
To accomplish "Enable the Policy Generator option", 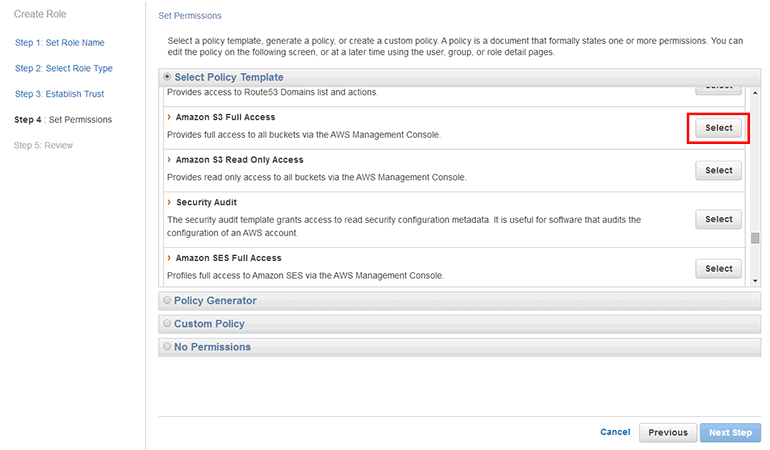I will pyautogui.click(x=167, y=300).
